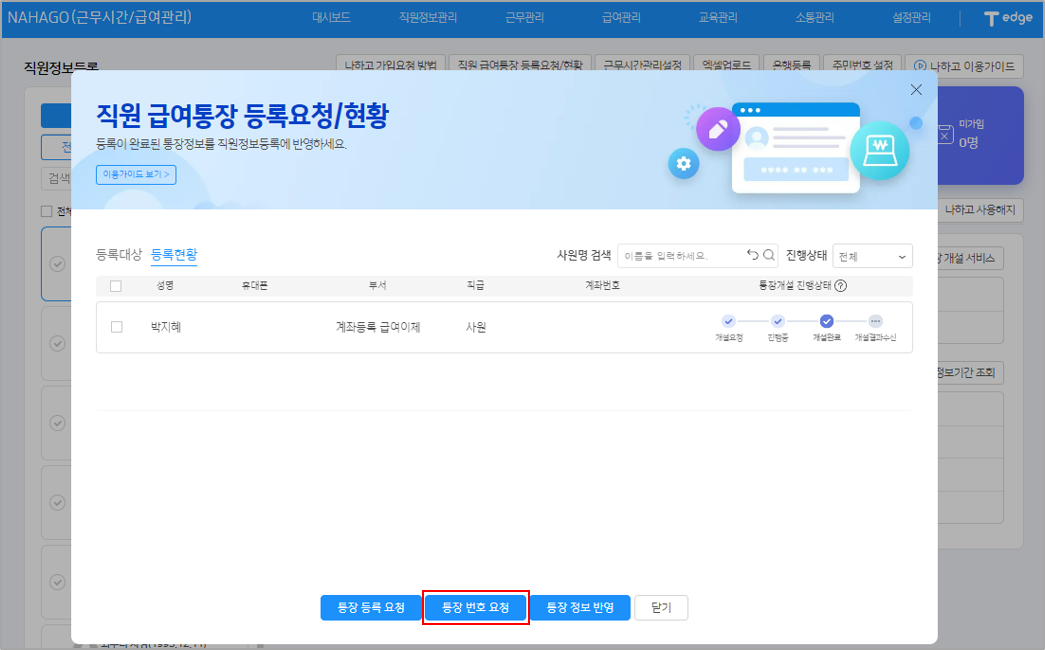Select the 등록현황 tab
This screenshot has height=650, width=1045.
(x=174, y=254)
